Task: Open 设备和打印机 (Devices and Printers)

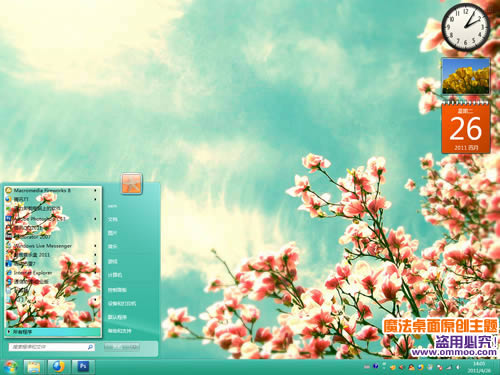Action: coord(122,304)
